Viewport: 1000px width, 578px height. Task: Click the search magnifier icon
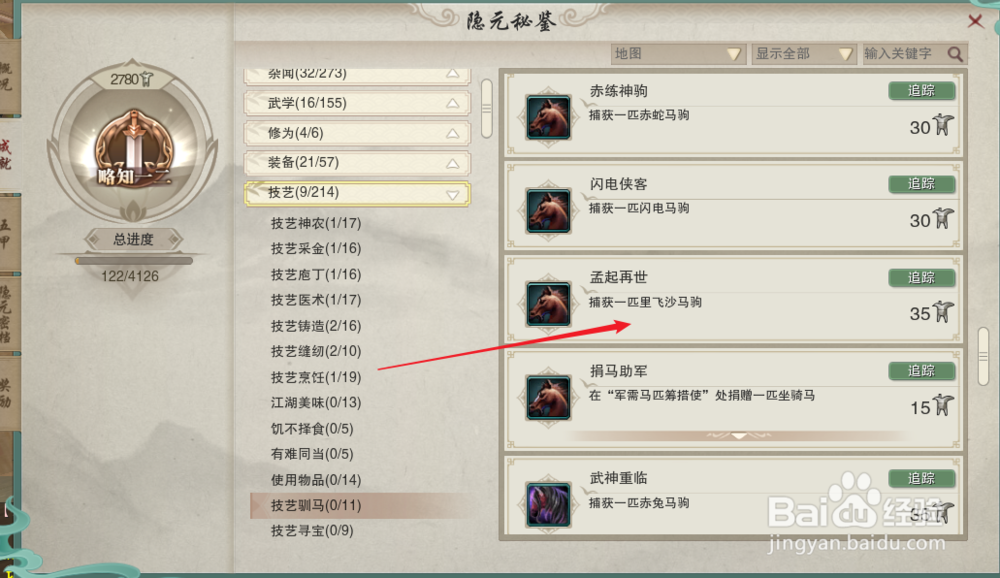point(955,54)
